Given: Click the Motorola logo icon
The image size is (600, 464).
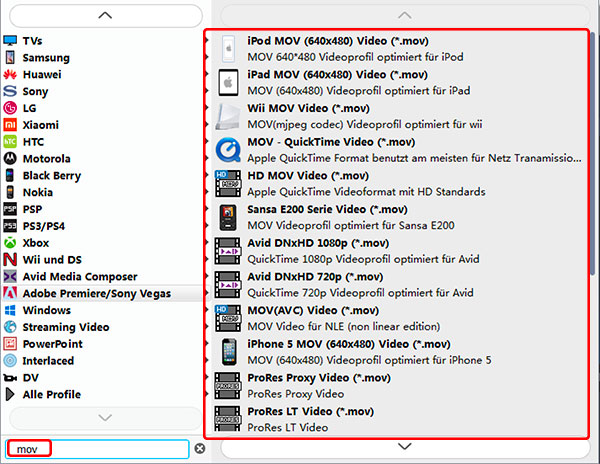Looking at the screenshot, I should pyautogui.click(x=10, y=158).
